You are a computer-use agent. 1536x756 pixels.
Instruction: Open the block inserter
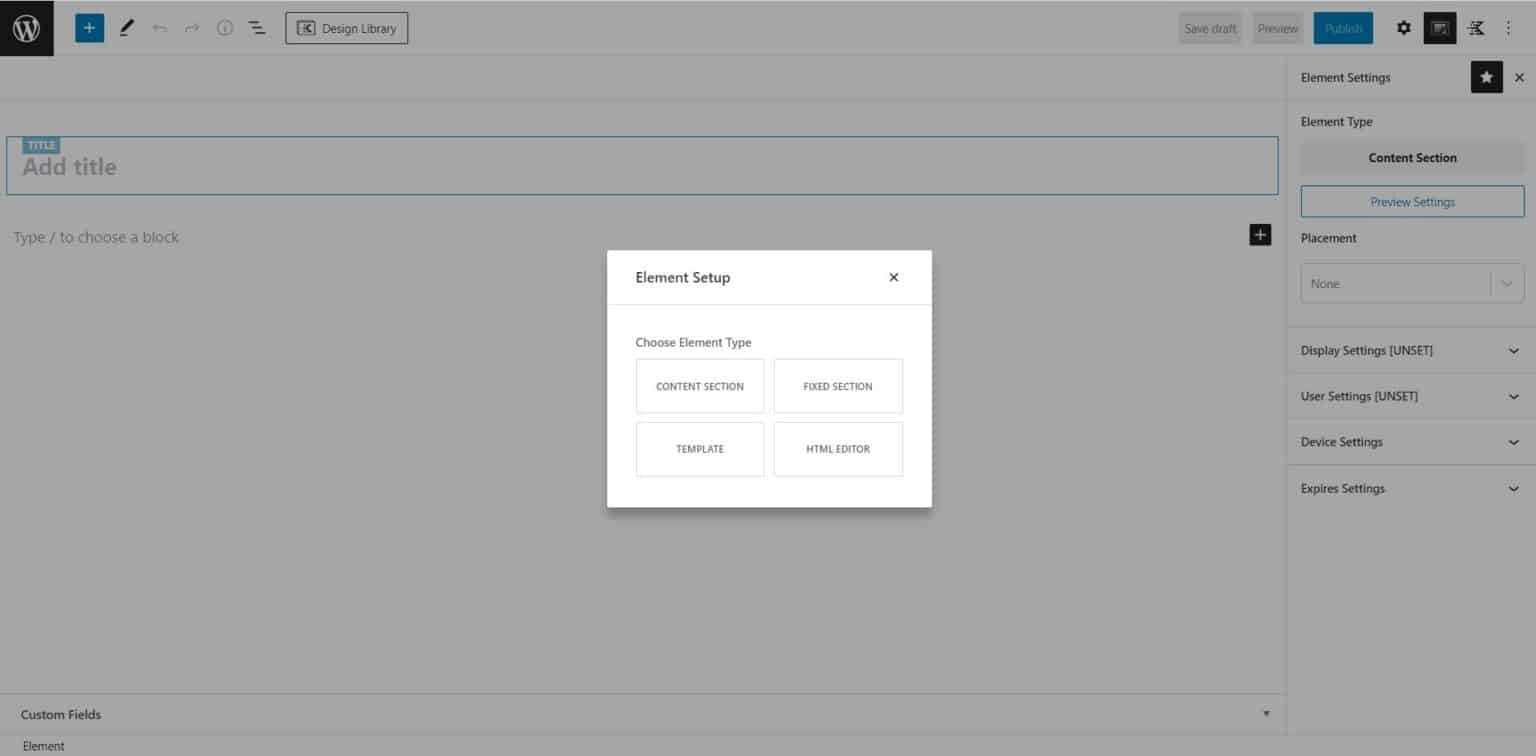click(89, 28)
